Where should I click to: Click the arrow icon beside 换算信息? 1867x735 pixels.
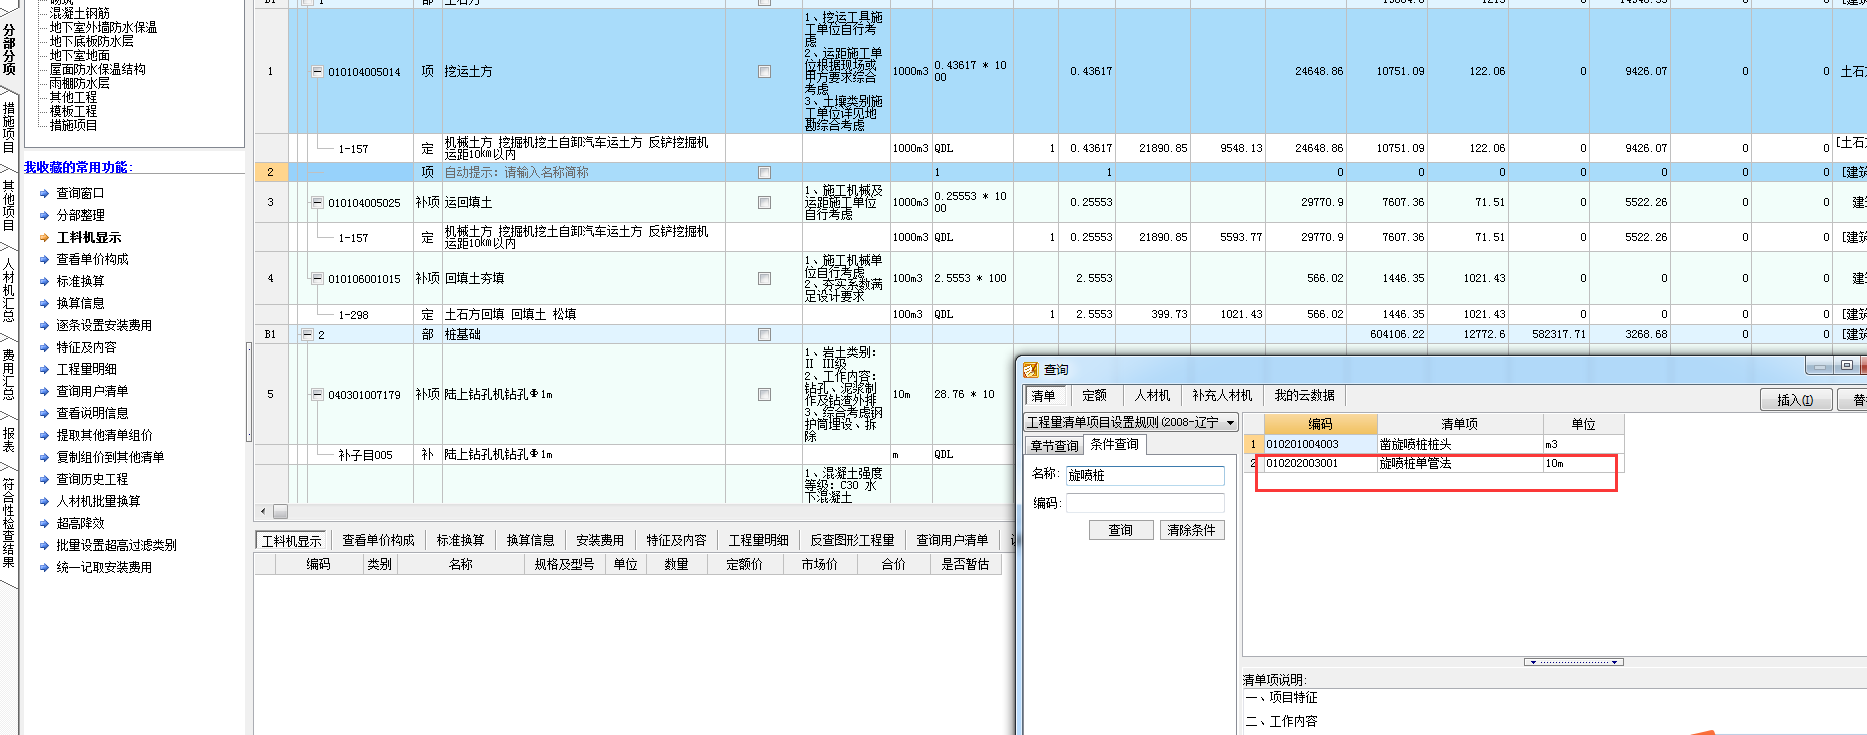(44, 304)
